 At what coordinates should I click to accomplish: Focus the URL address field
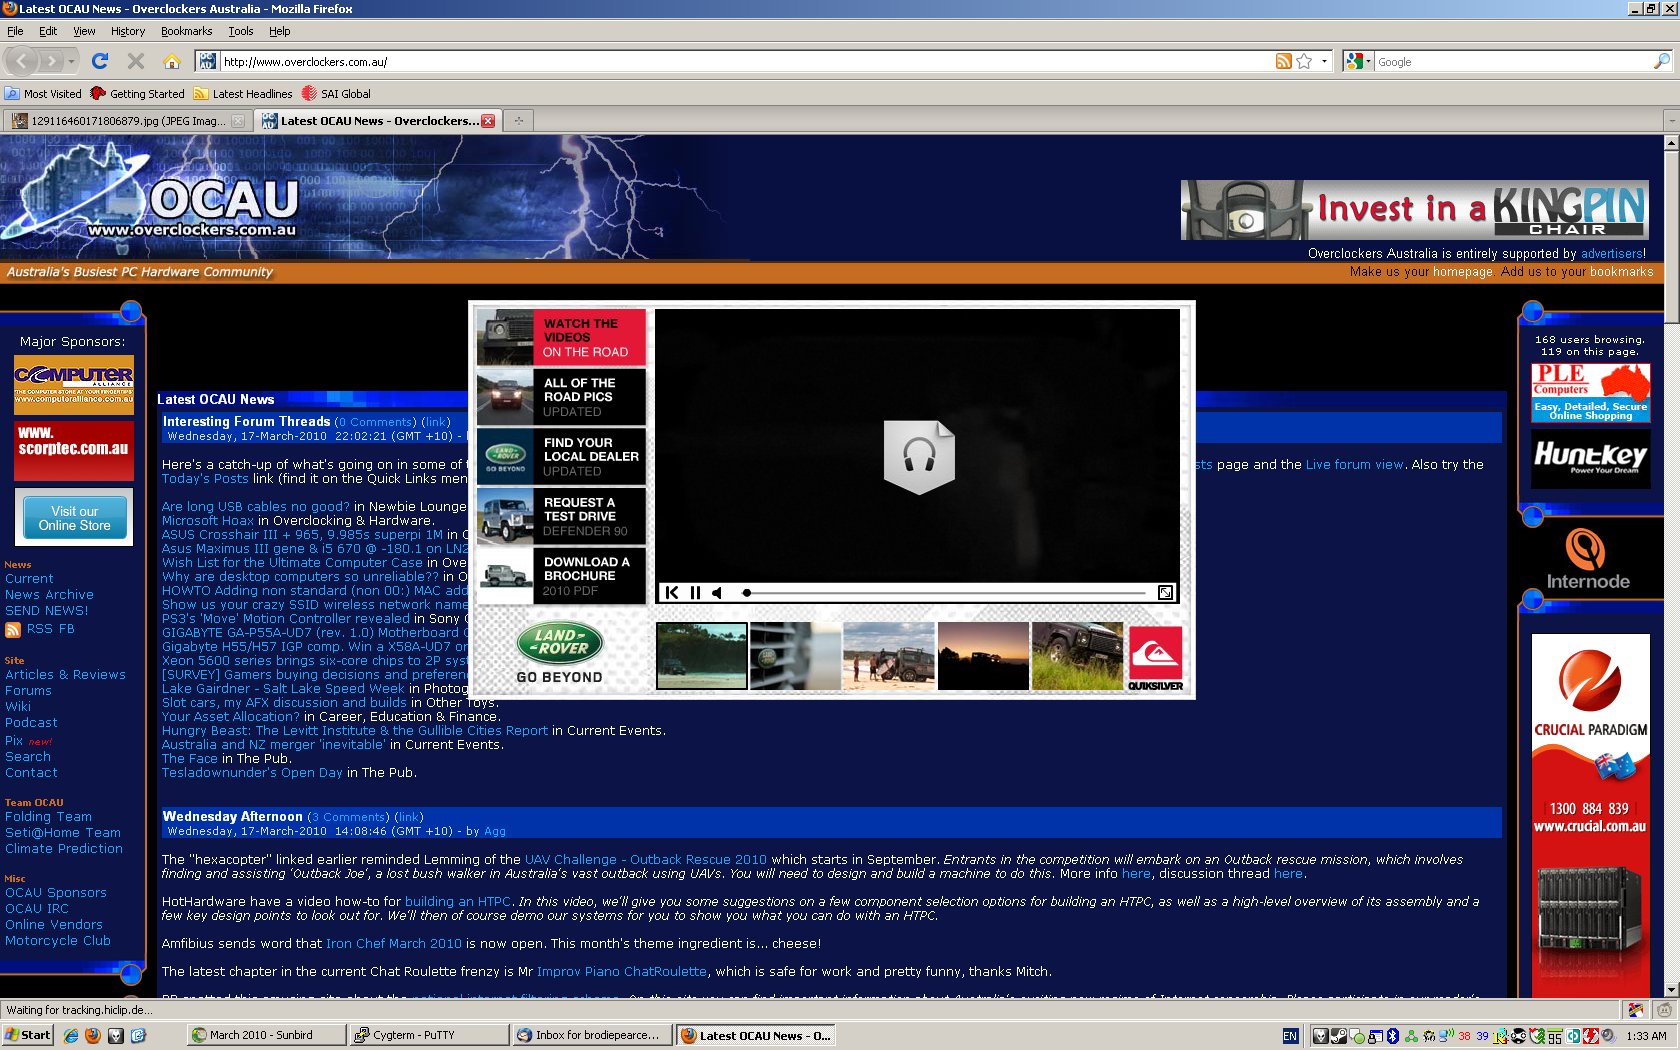pyautogui.click(x=745, y=61)
